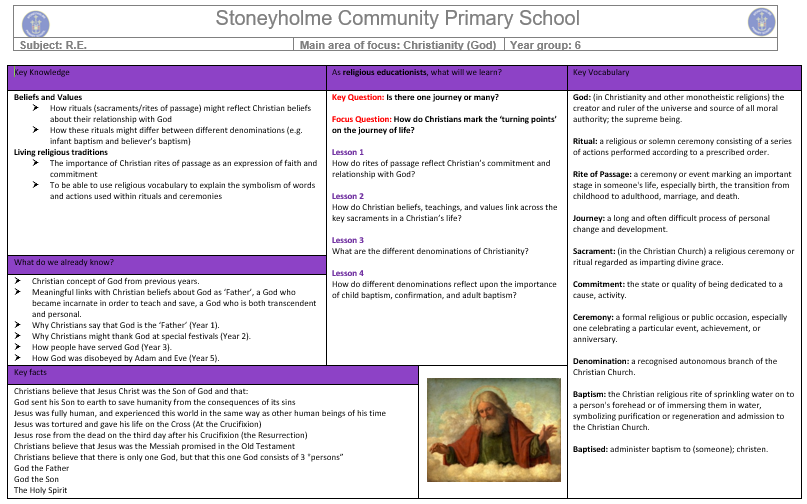Select the 'Subject: R.E.' header cell
The image size is (807, 504).
pos(50,45)
